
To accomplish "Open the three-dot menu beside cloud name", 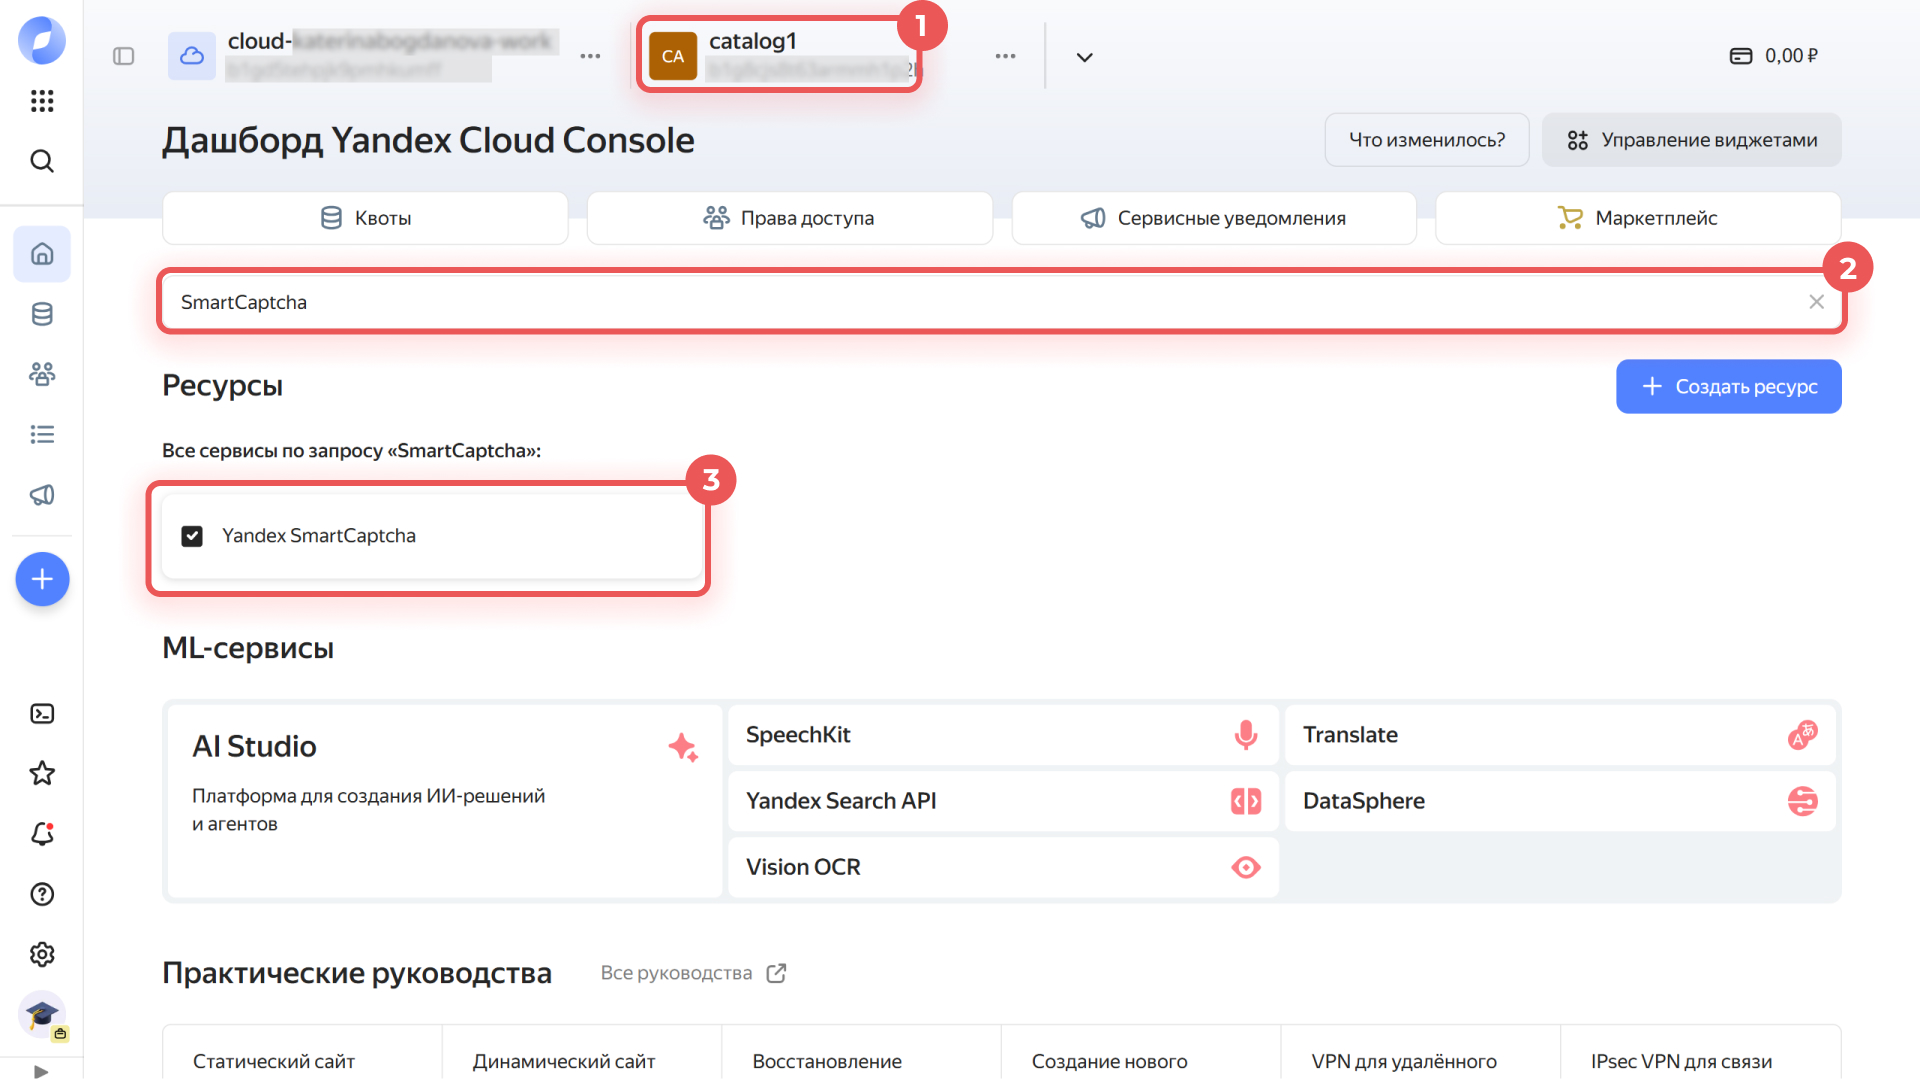I will tap(590, 56).
